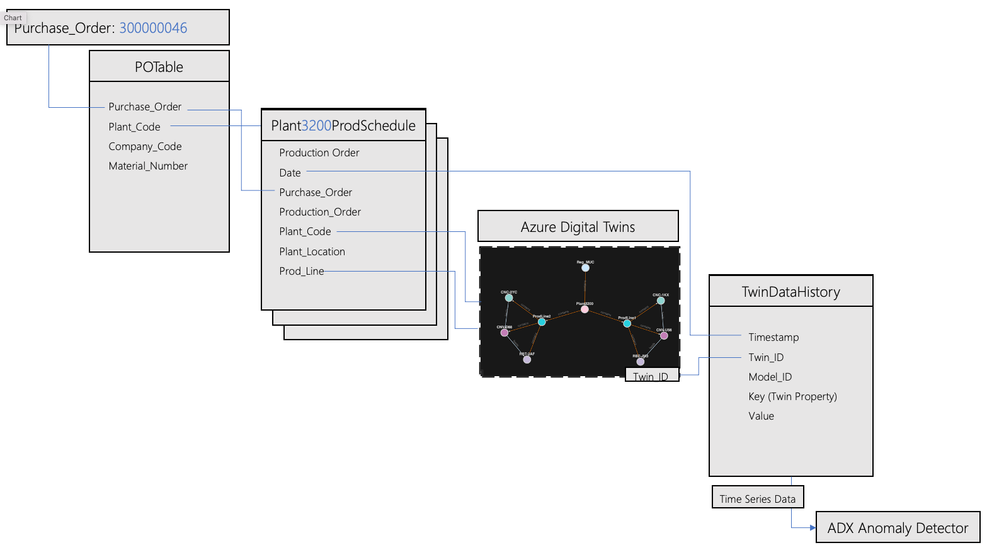Viewport: 987px width, 552px height.
Task: Select the right cyan ProdLine node
Action: [x=627, y=323]
